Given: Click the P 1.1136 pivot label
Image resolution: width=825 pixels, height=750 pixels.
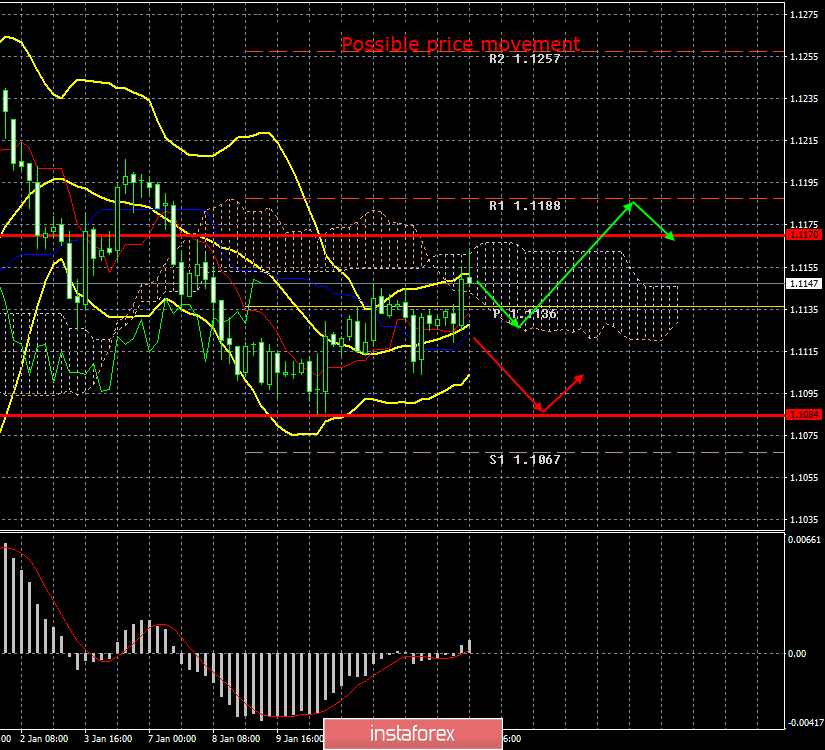Looking at the screenshot, I should [525, 314].
